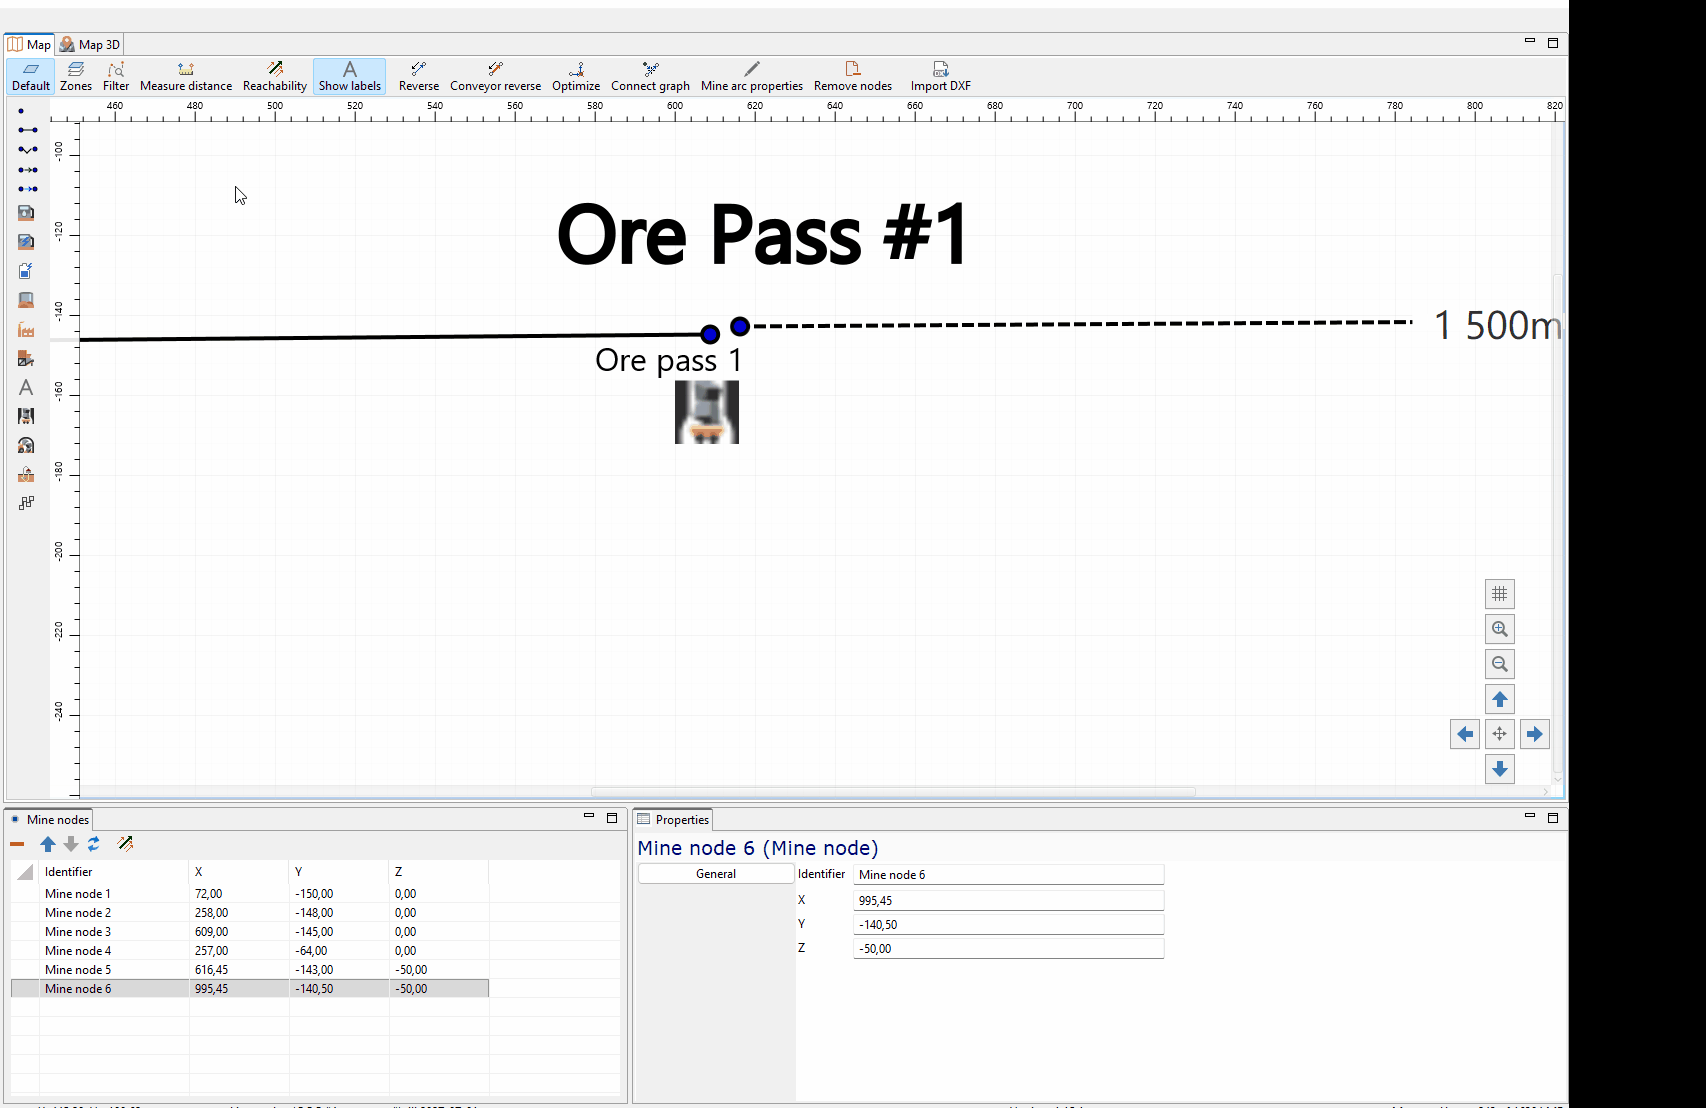The width and height of the screenshot is (1706, 1108).
Task: Switch to the Map 3D tab
Action: tap(90, 44)
